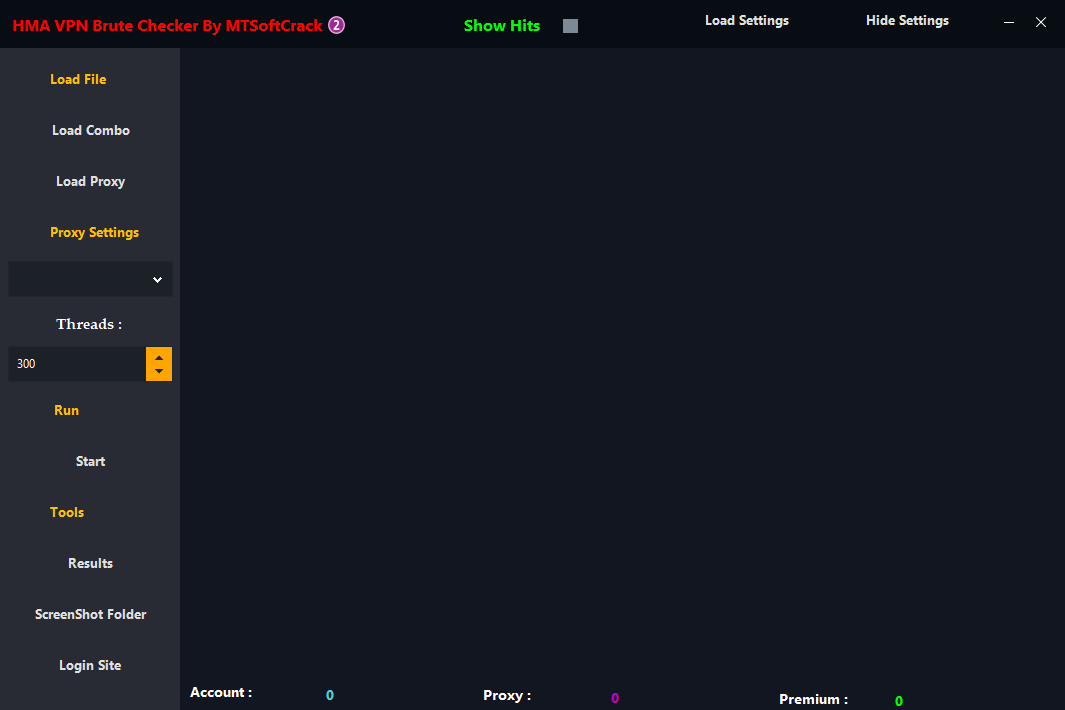The image size is (1065, 710).
Task: Click Hide Settings in the title bar
Action: [907, 20]
